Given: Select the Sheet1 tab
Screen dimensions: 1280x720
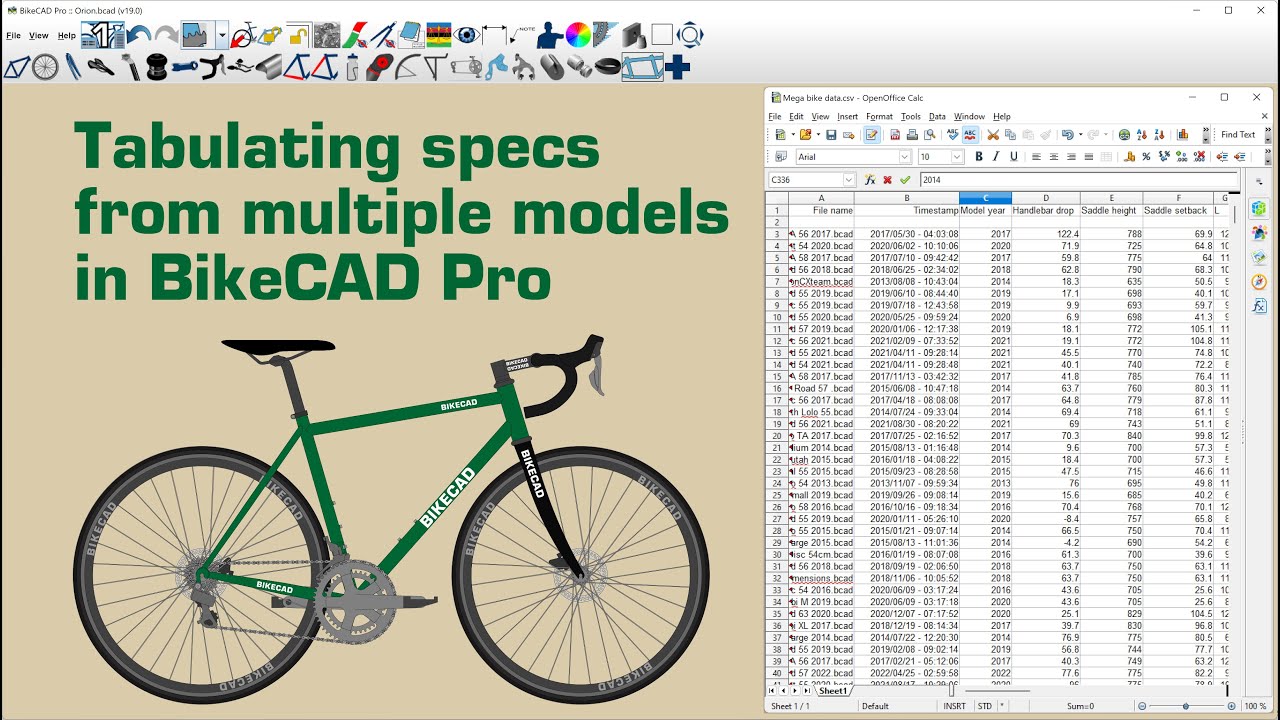Looking at the screenshot, I should pos(833,691).
